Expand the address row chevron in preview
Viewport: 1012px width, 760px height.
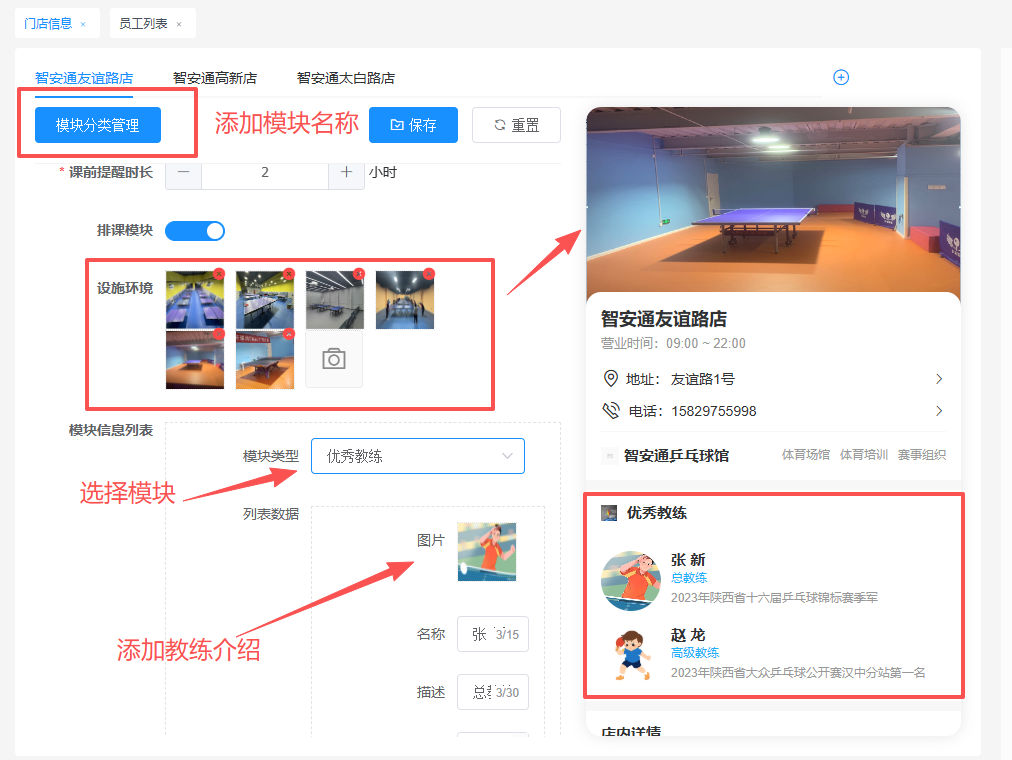click(938, 379)
